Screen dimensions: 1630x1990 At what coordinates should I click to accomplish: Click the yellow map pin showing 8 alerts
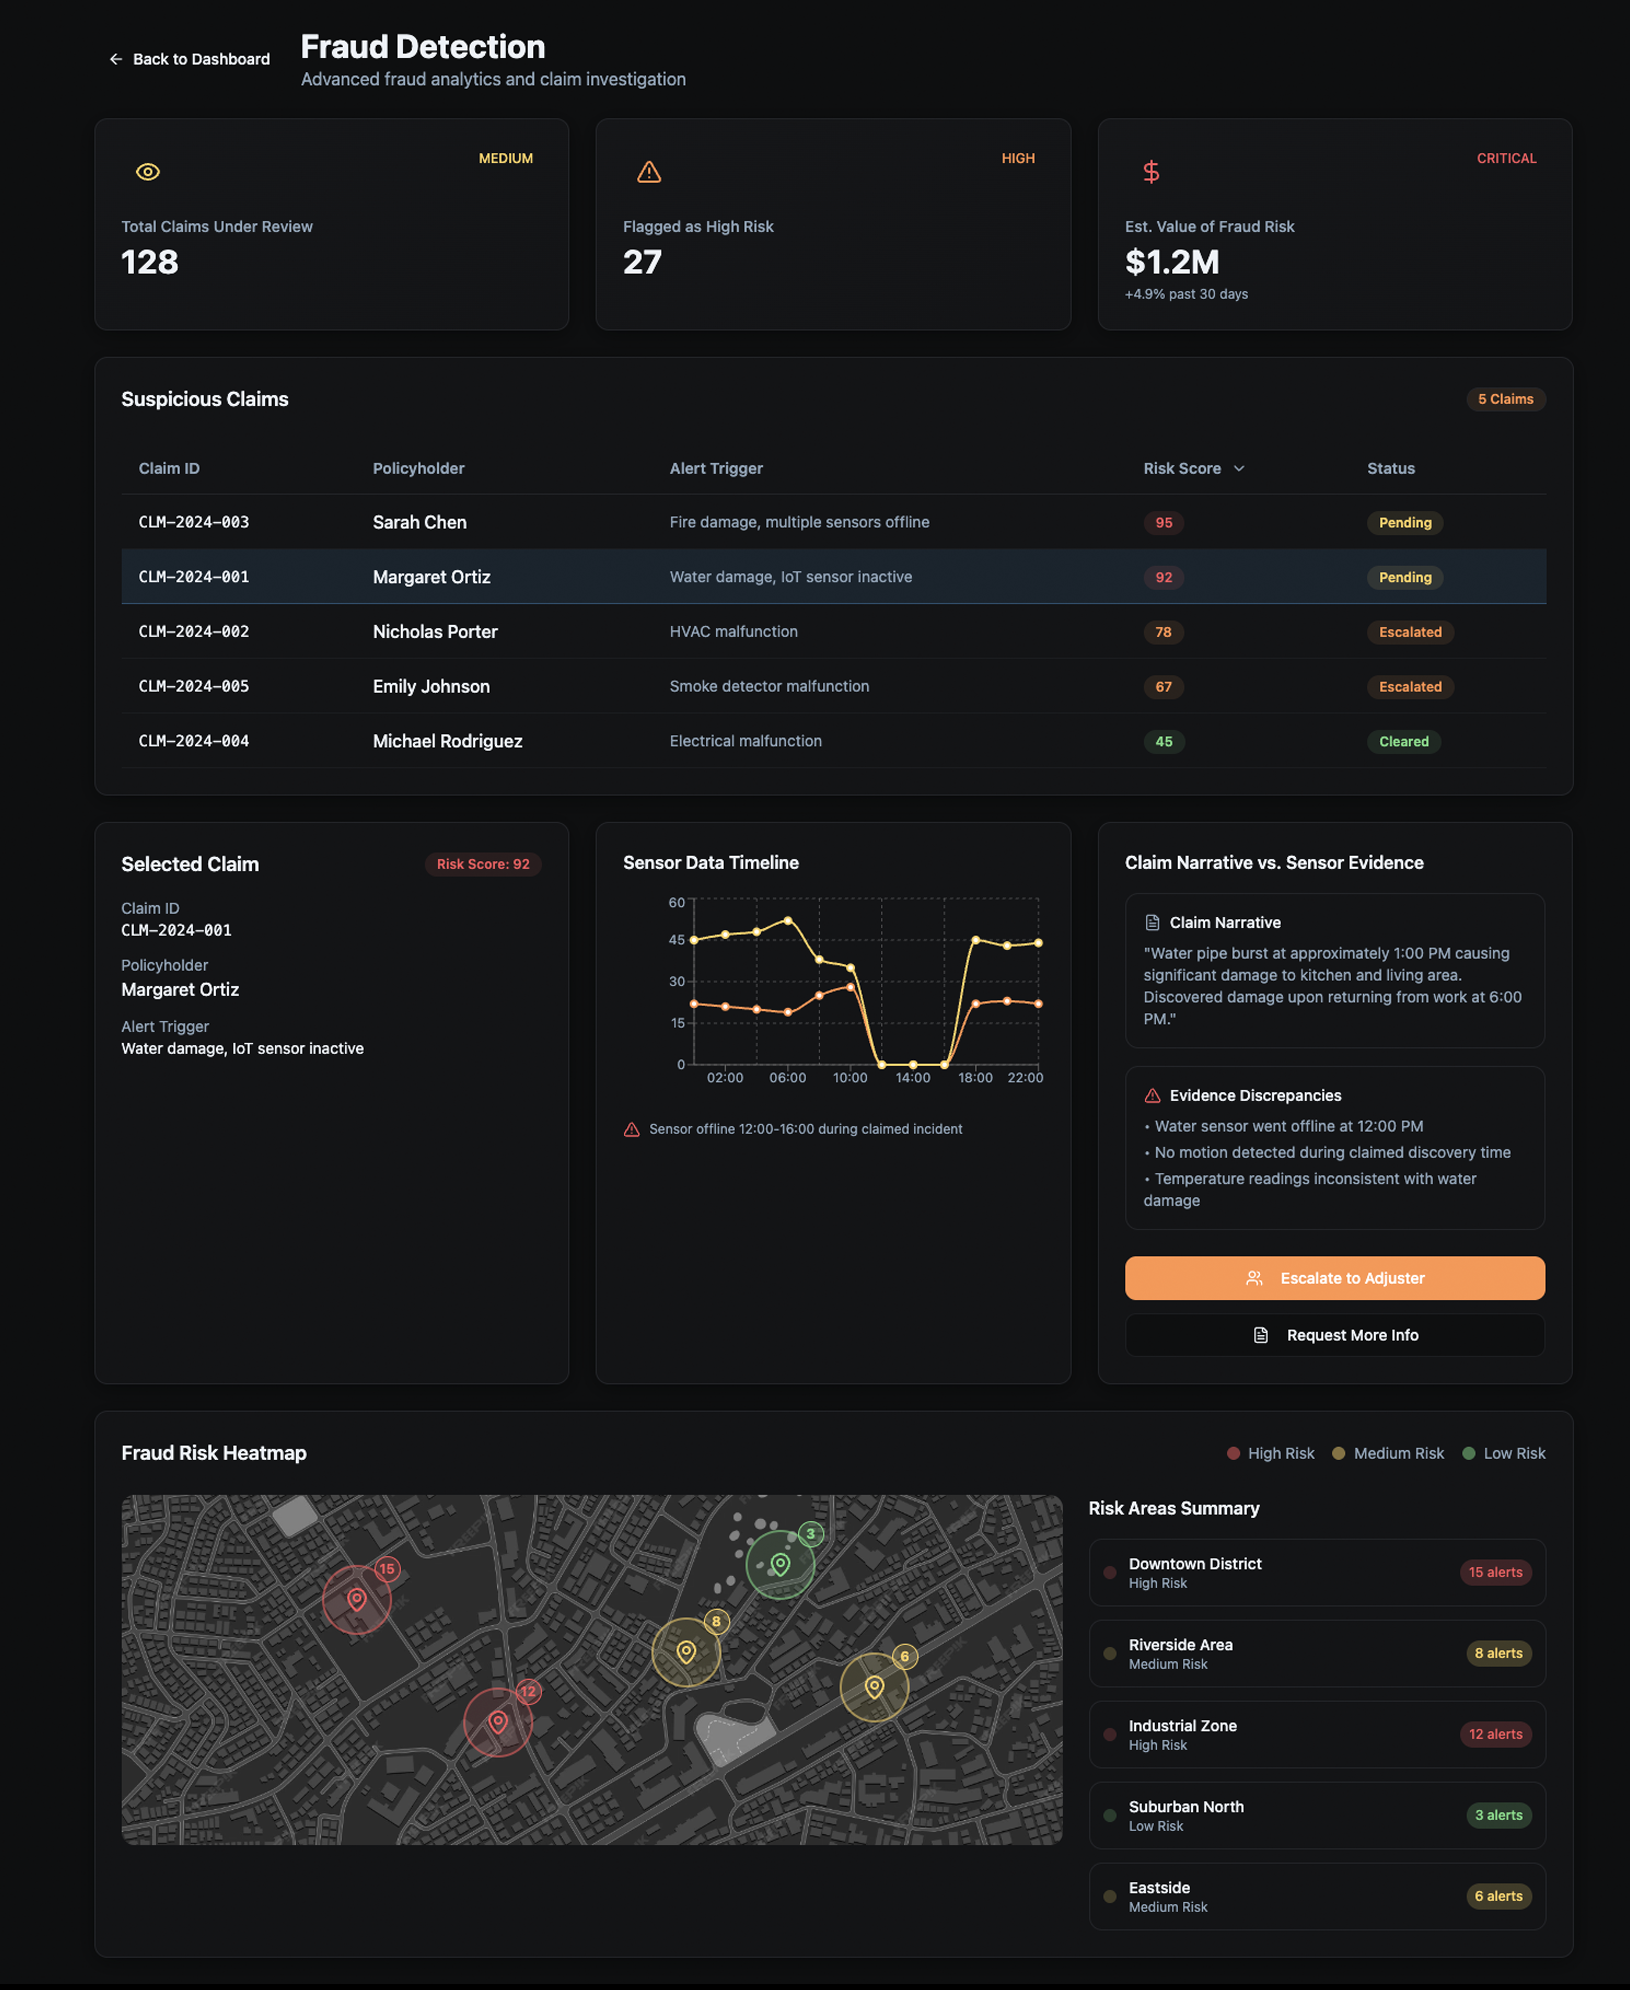point(686,1651)
